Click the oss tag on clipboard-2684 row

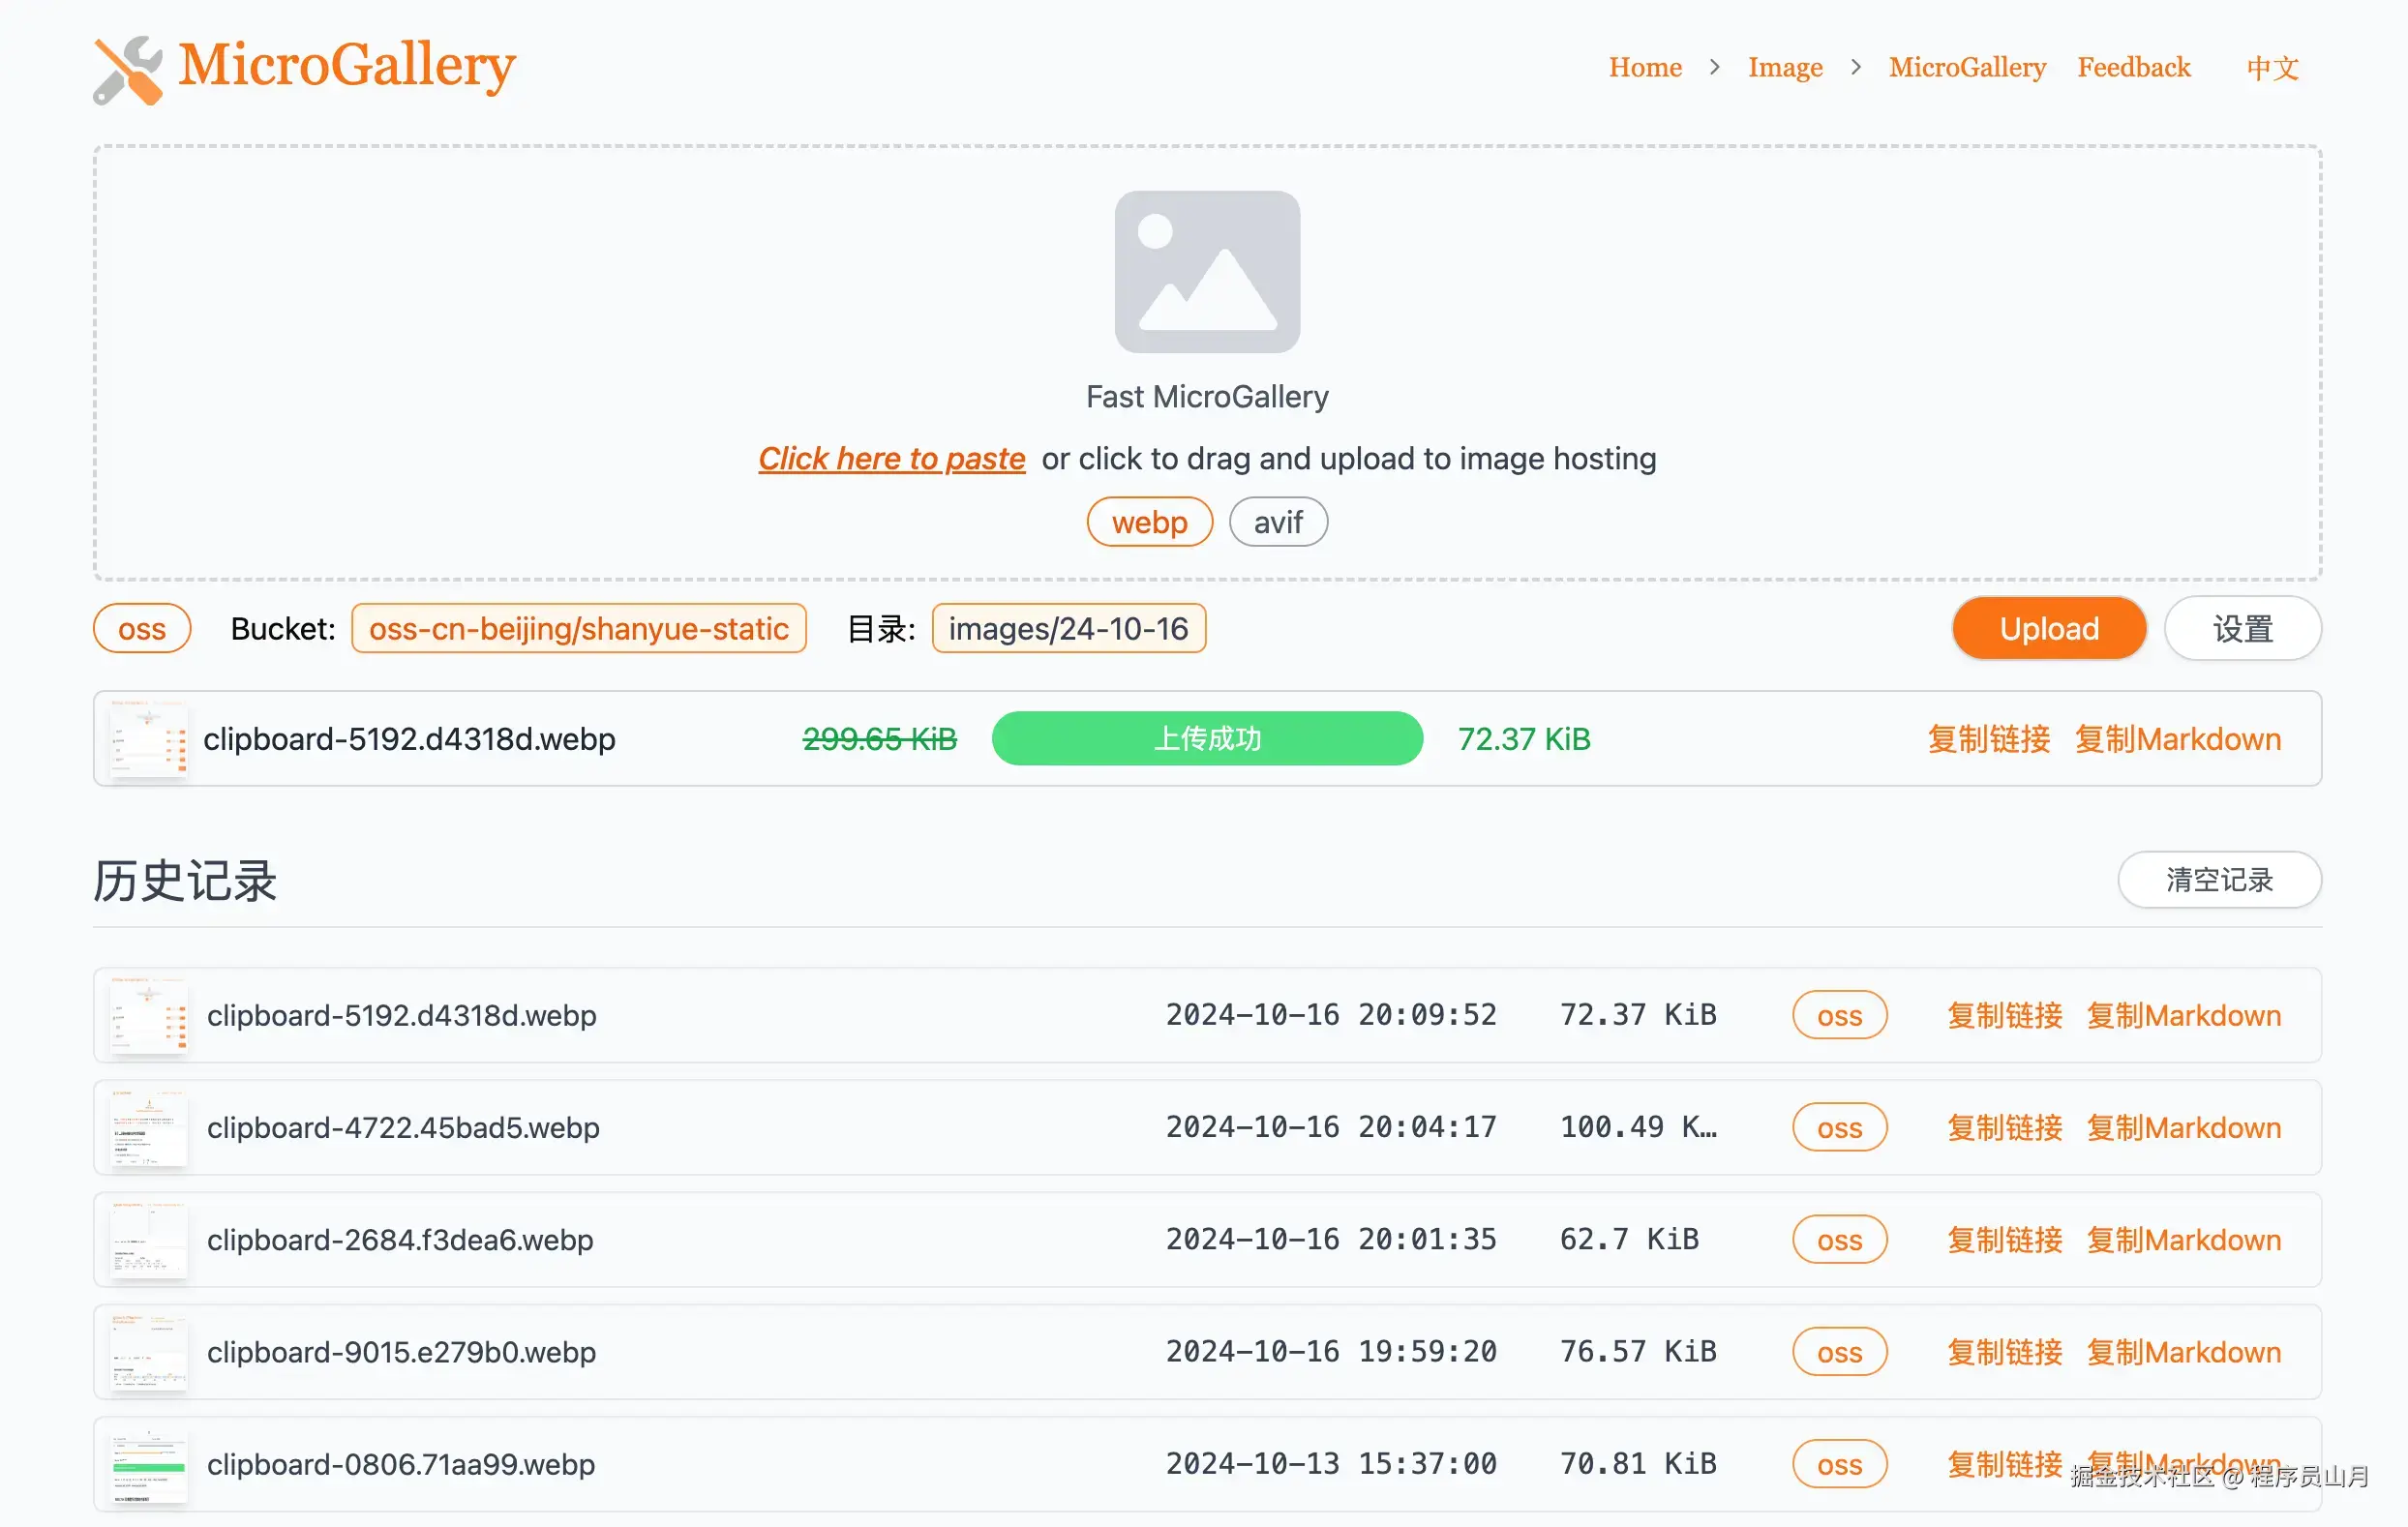(x=1839, y=1240)
